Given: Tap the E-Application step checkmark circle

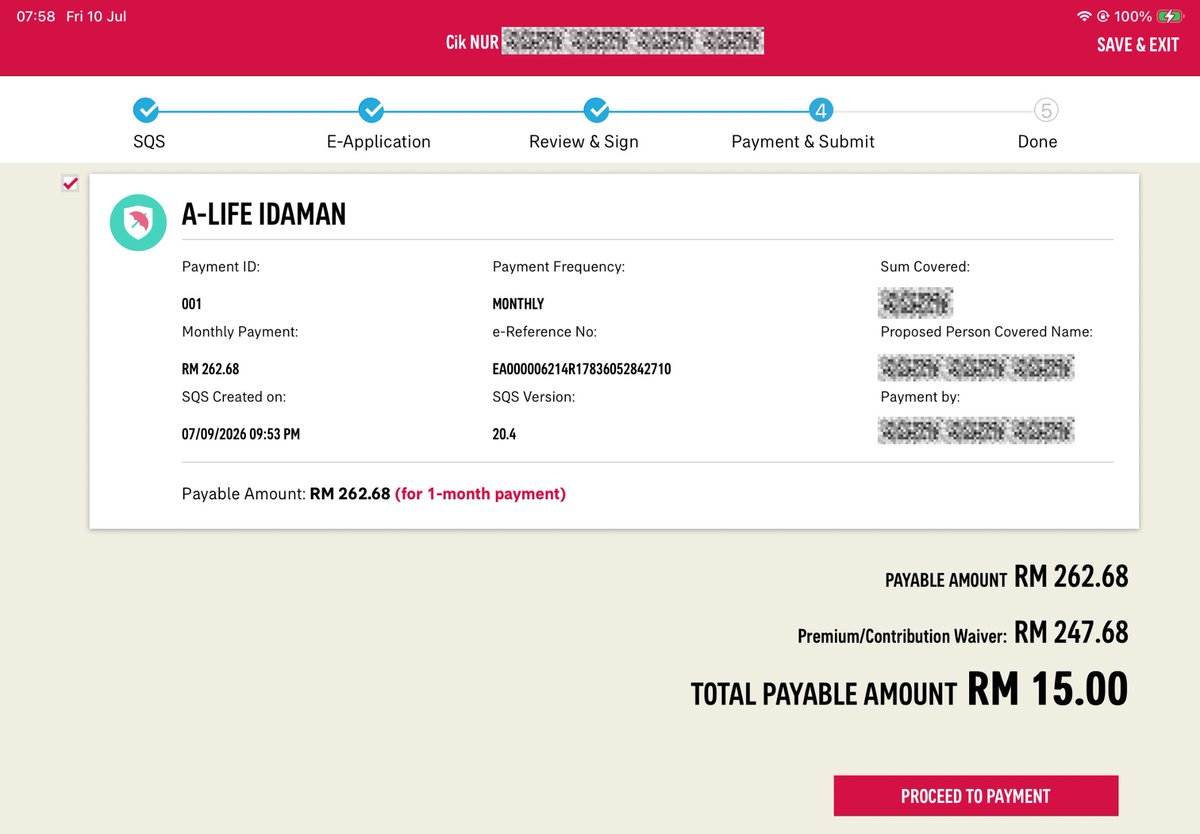Looking at the screenshot, I should click(371, 109).
